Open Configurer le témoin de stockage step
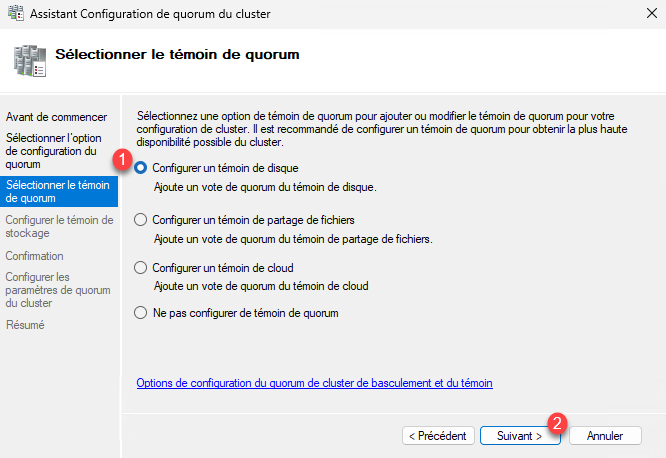666x458 pixels. click(x=59, y=226)
